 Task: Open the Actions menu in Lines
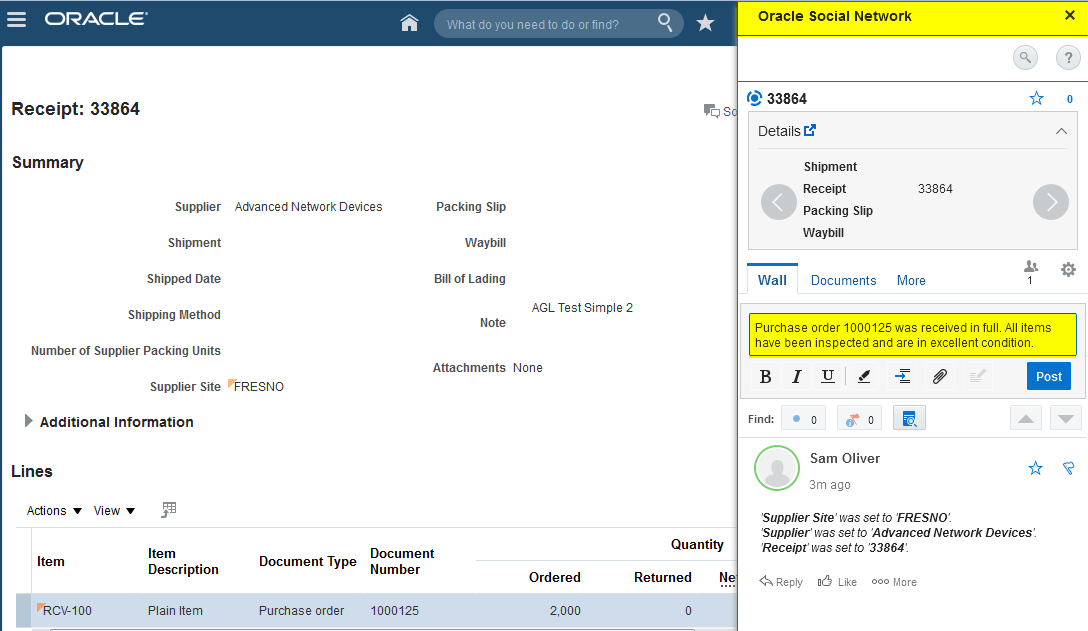pyautogui.click(x=47, y=510)
